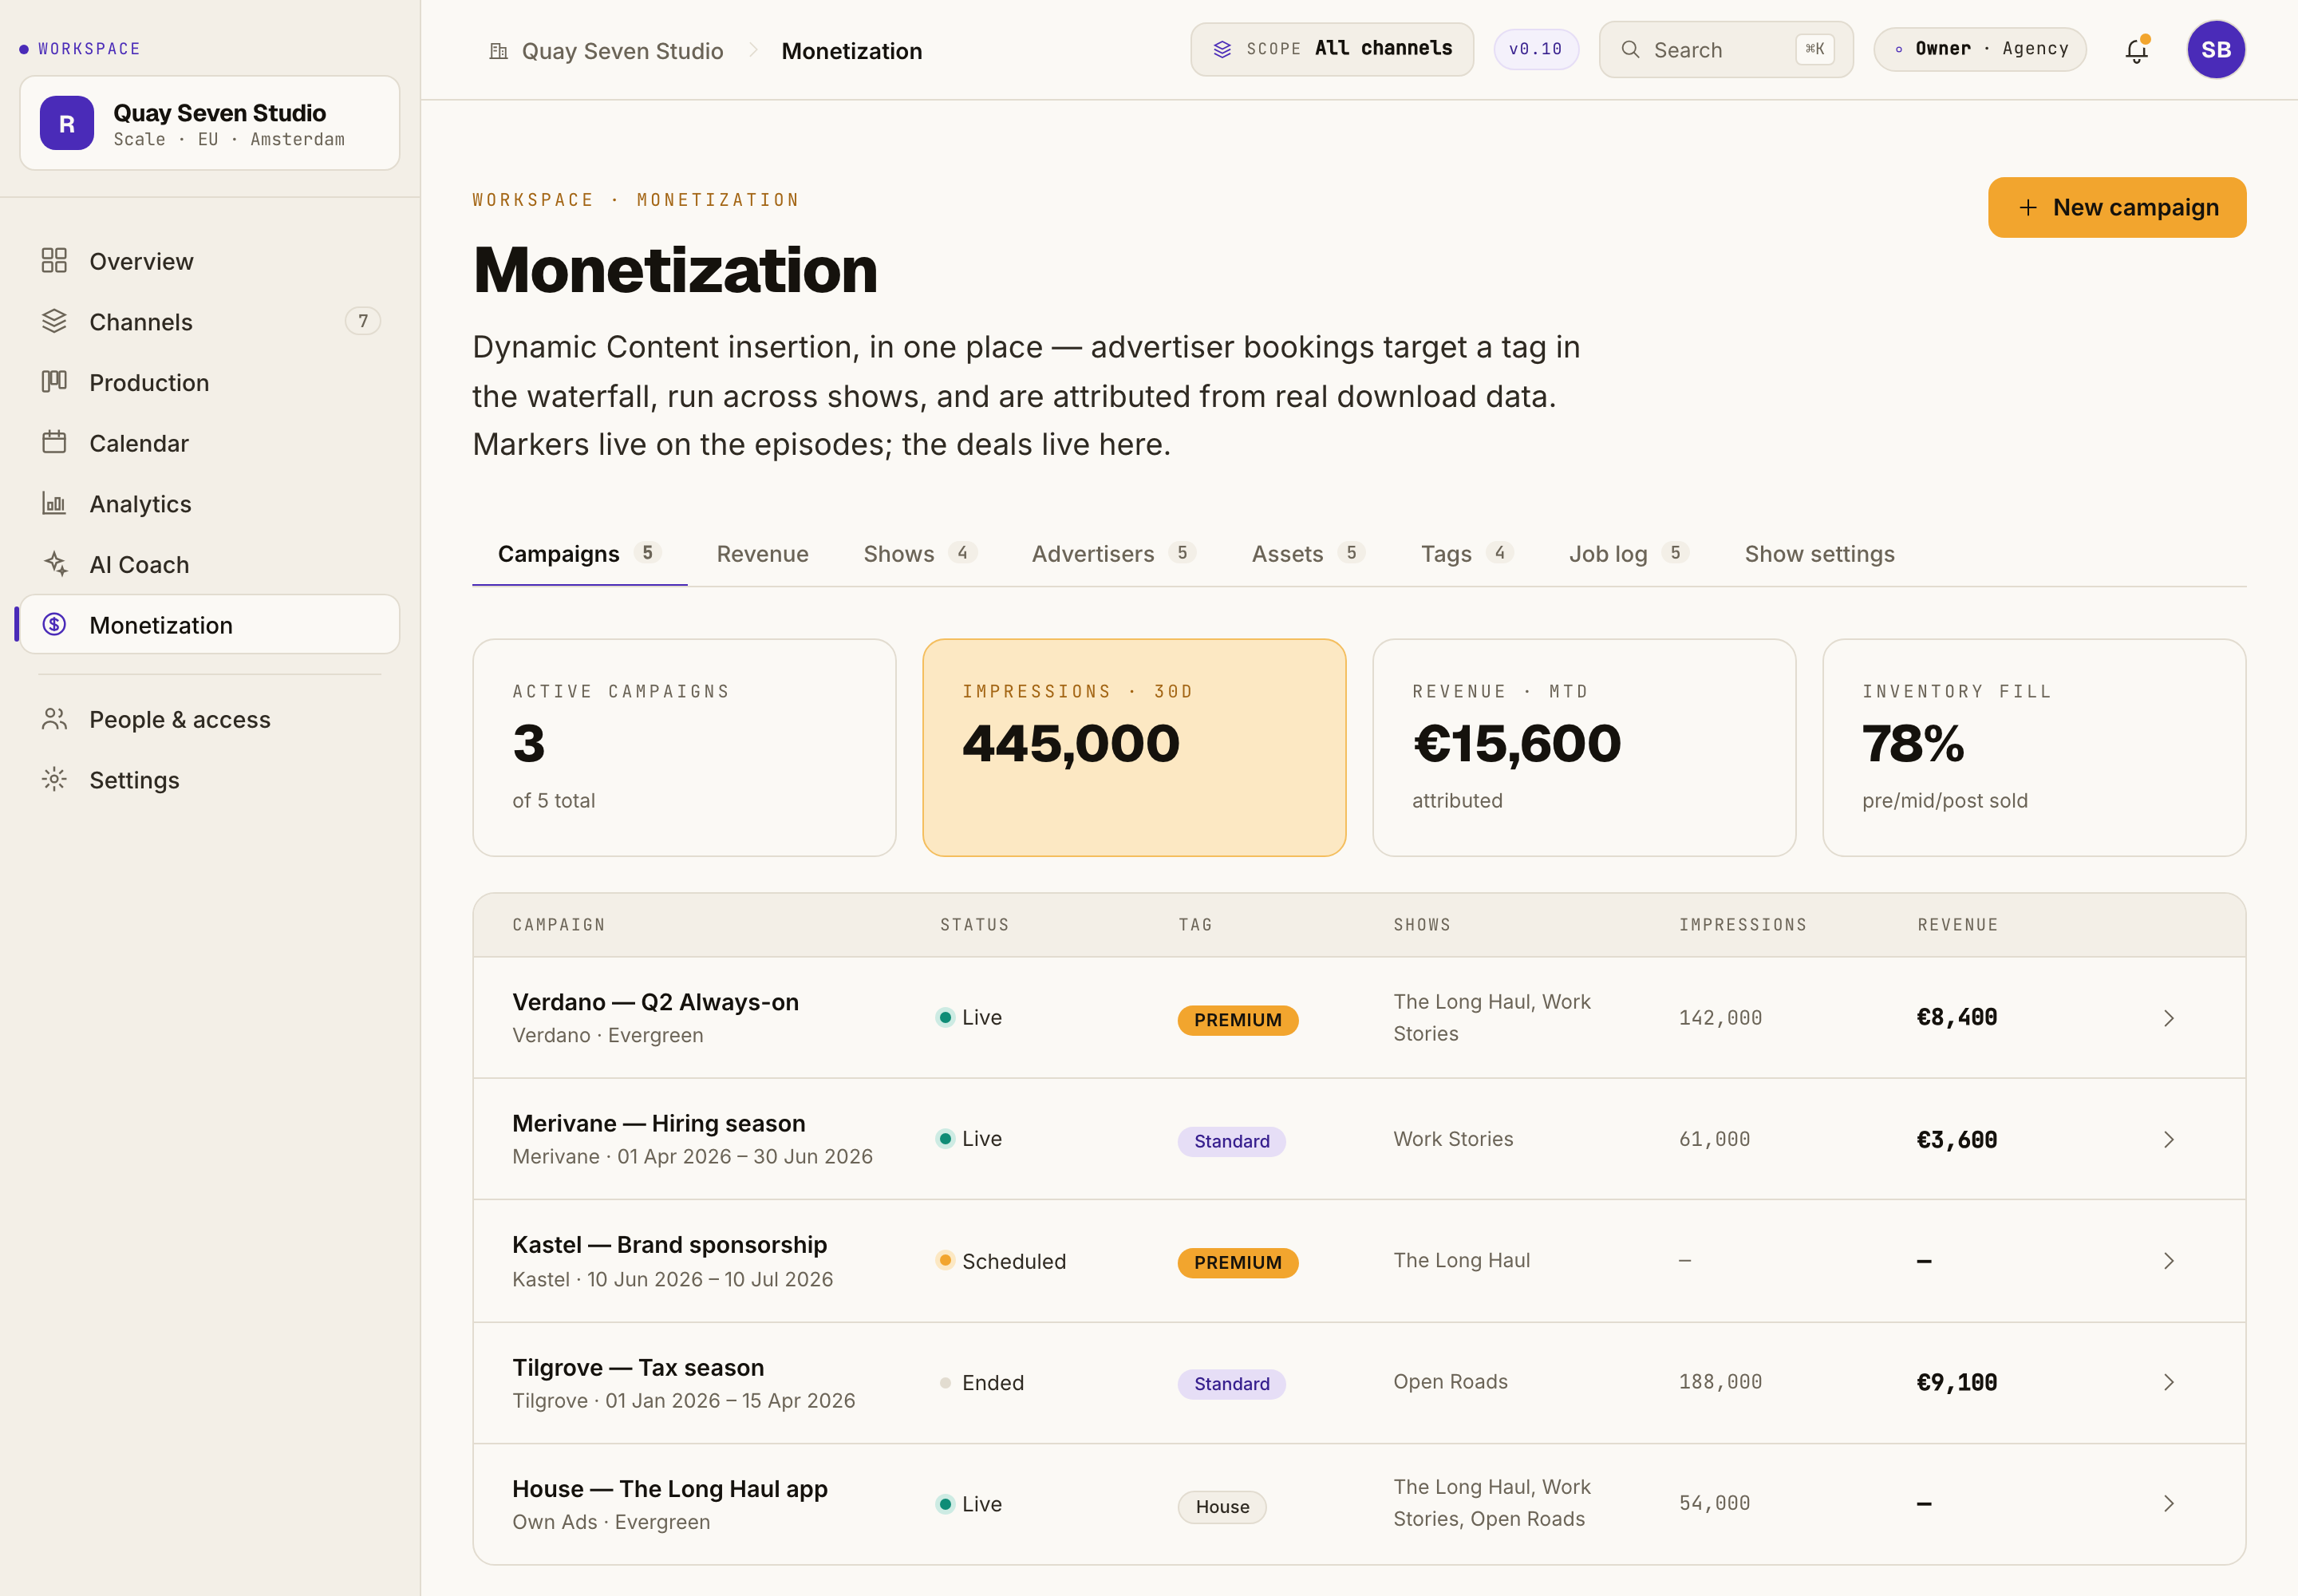Switch to the Campaigns tab
The width and height of the screenshot is (2298, 1596).
[580, 554]
